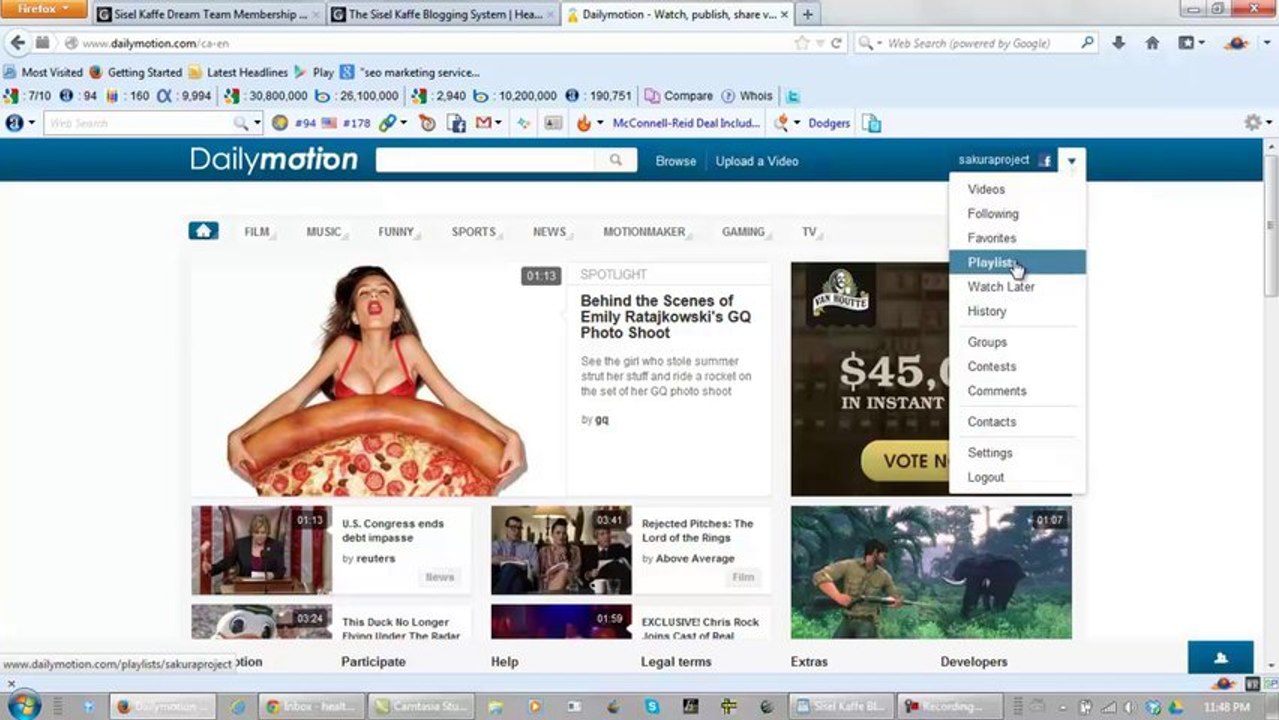Click the toolbar settings gear icon
1279x720 pixels.
tap(1252, 122)
